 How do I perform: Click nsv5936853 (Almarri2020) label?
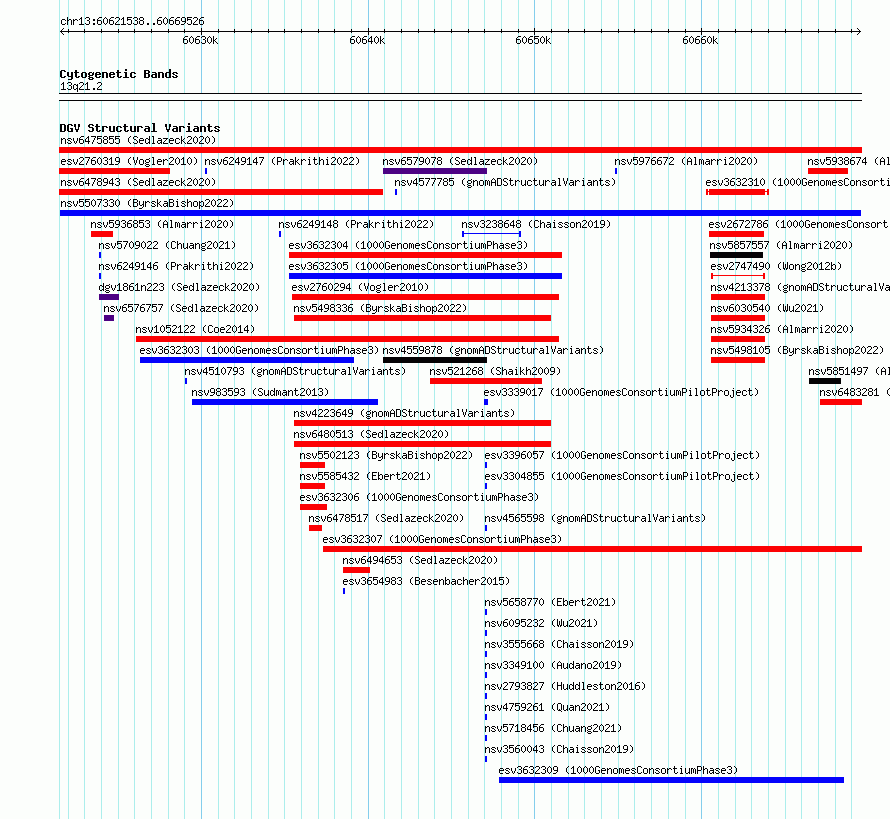pyautogui.click(x=162, y=224)
